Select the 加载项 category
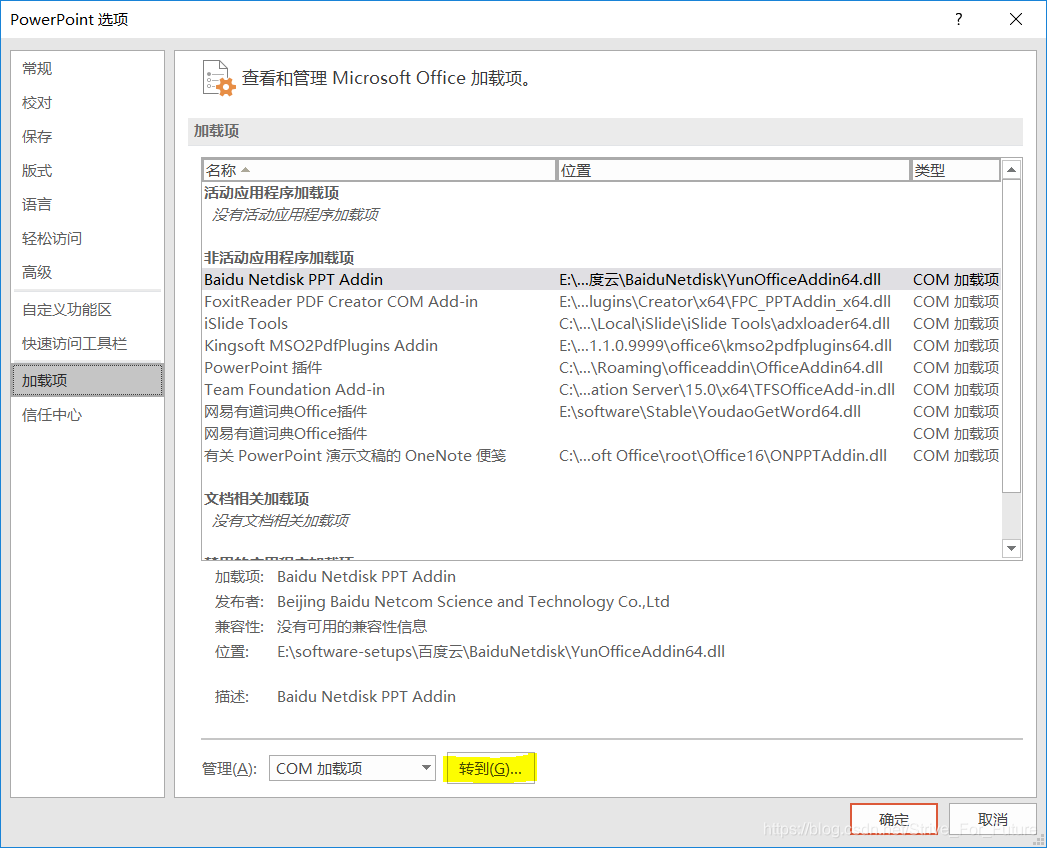The height and width of the screenshot is (848, 1047). pos(87,381)
